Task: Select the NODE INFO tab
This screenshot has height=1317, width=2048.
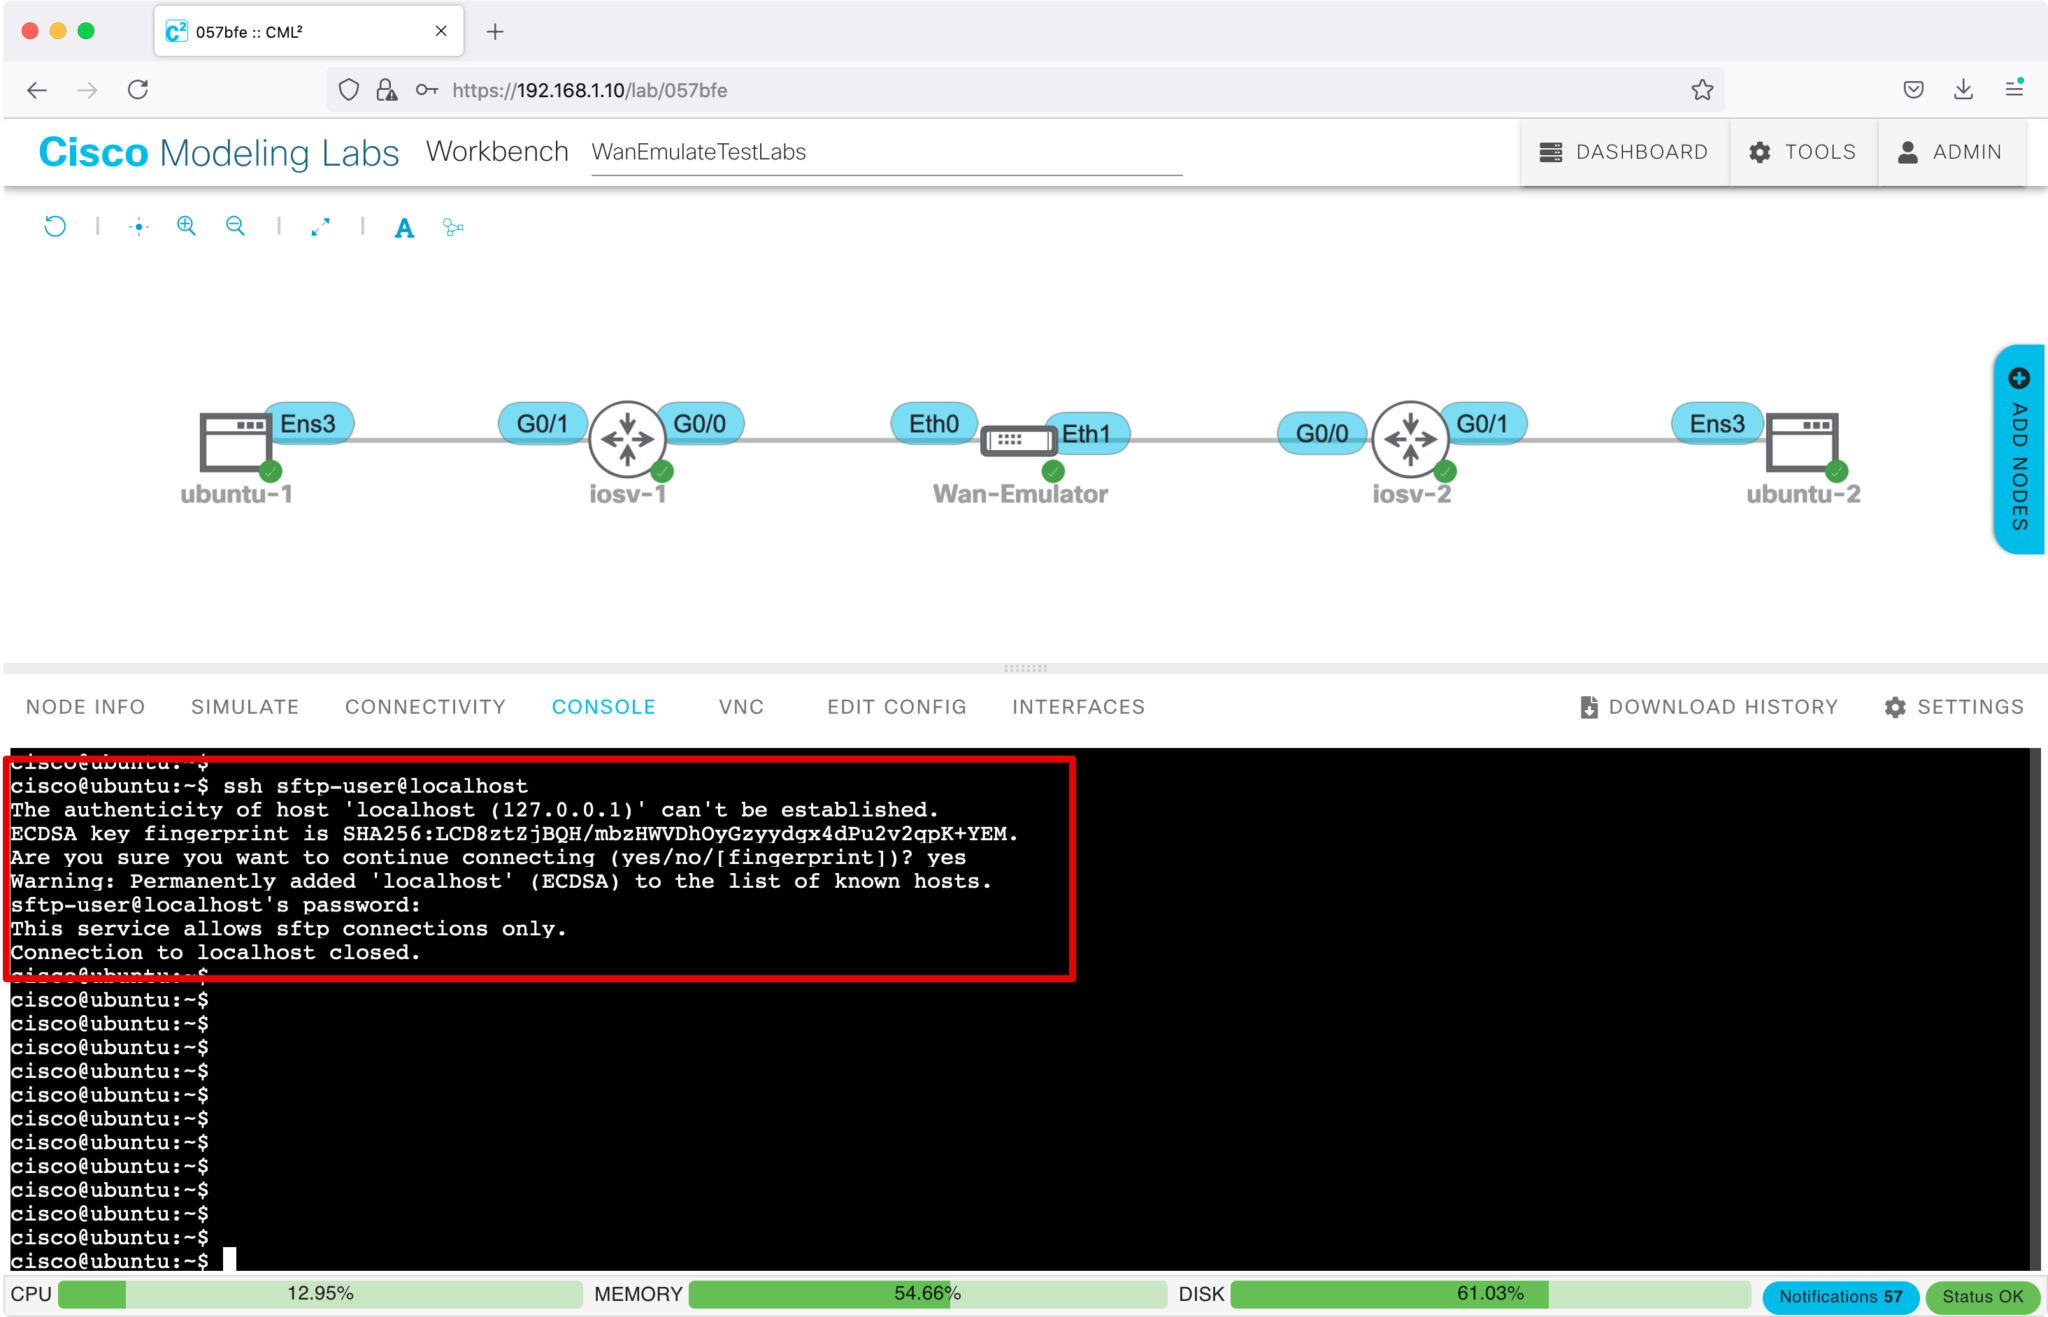Action: 85,706
